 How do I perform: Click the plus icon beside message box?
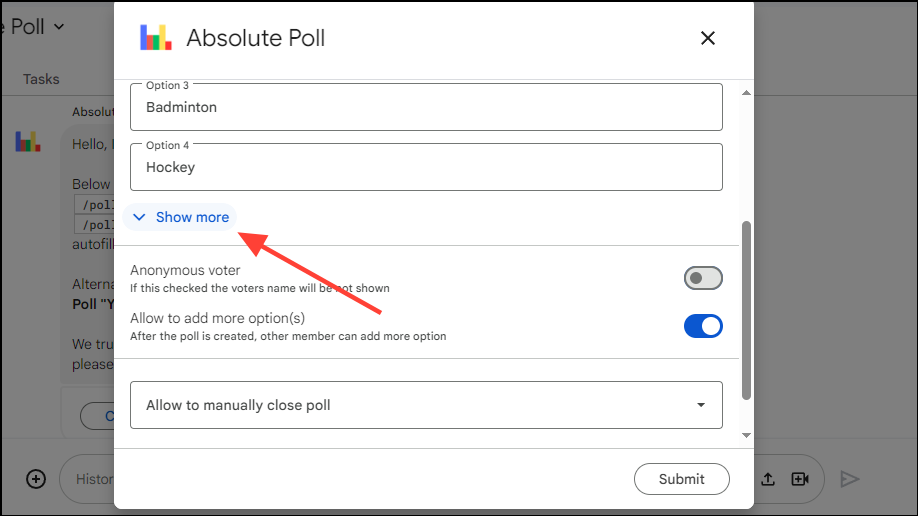point(36,479)
